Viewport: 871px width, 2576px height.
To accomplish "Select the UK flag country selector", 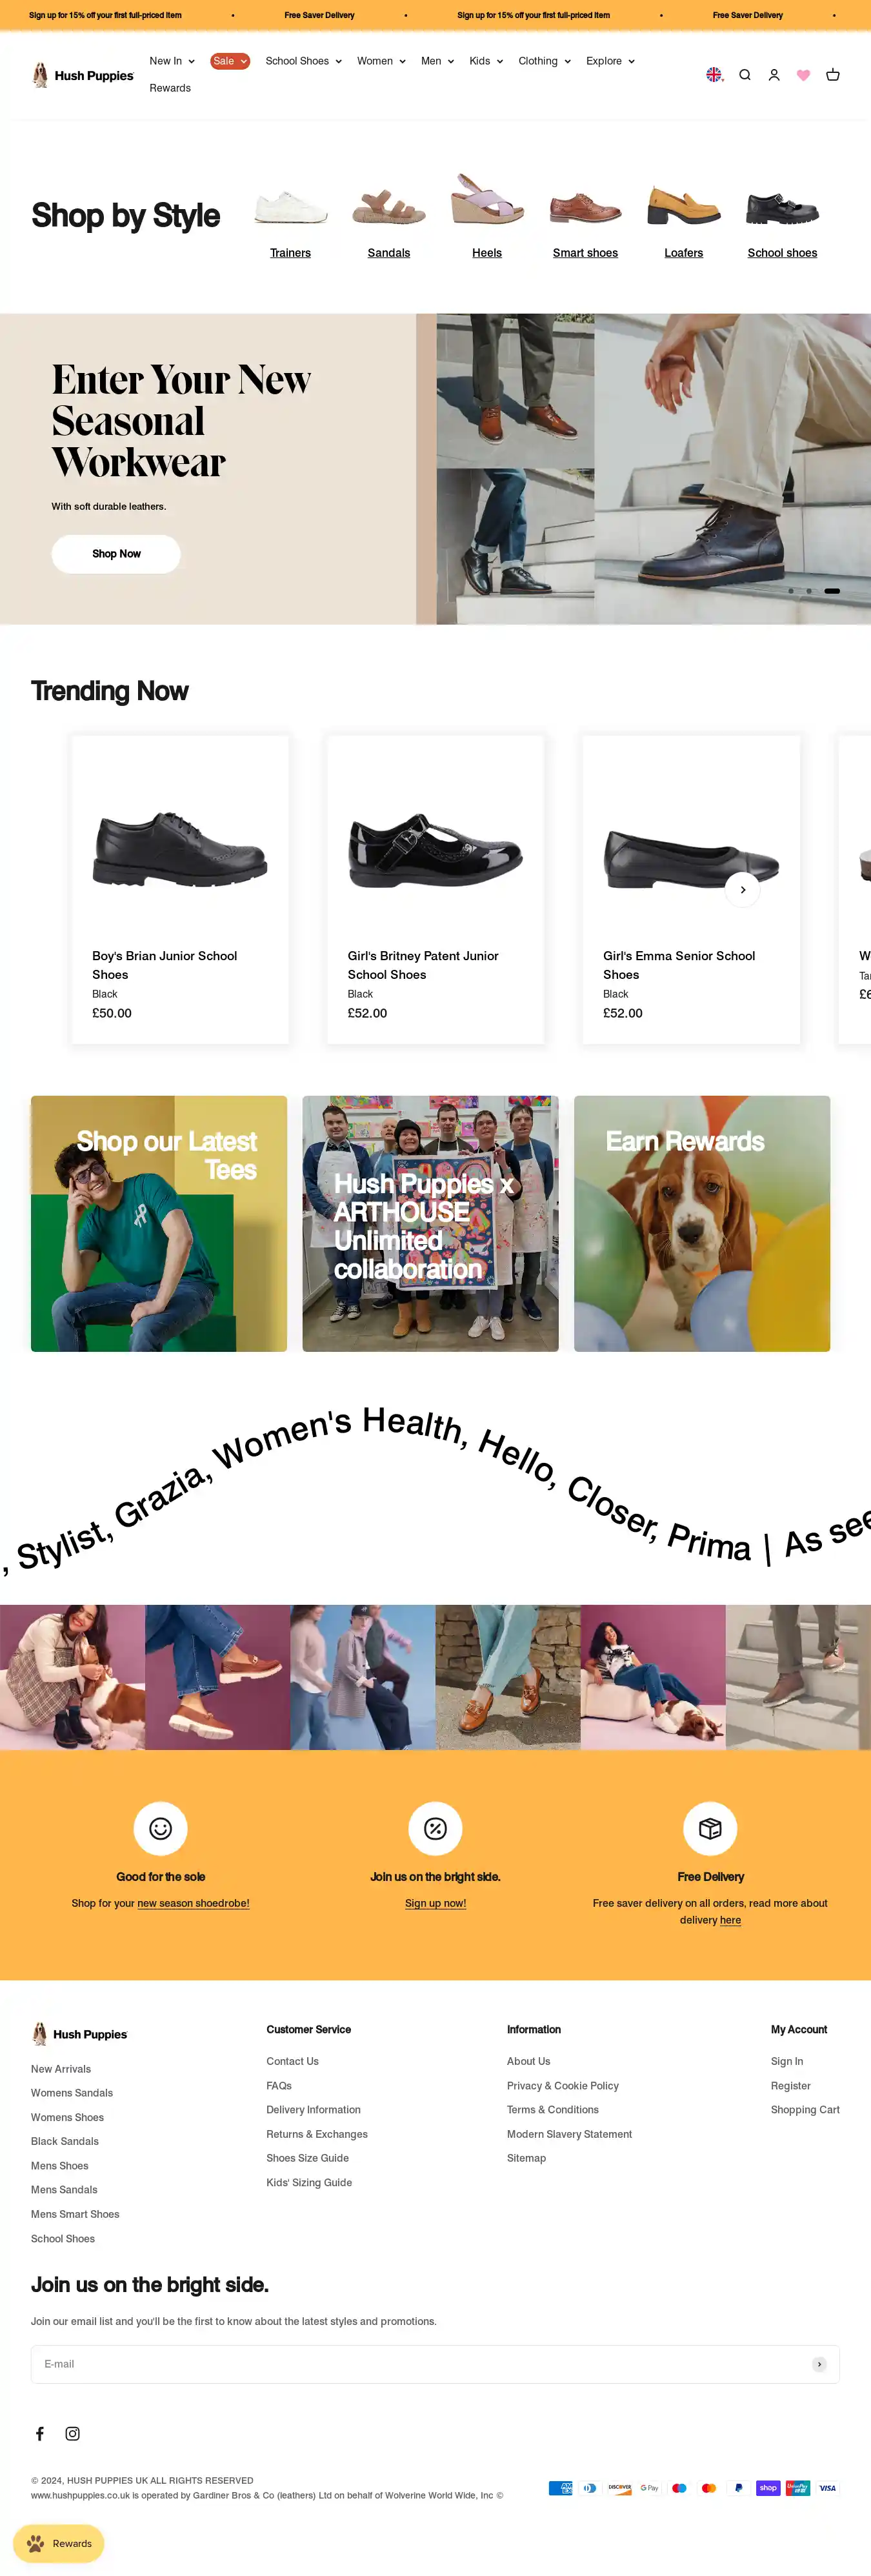I will pyautogui.click(x=715, y=75).
